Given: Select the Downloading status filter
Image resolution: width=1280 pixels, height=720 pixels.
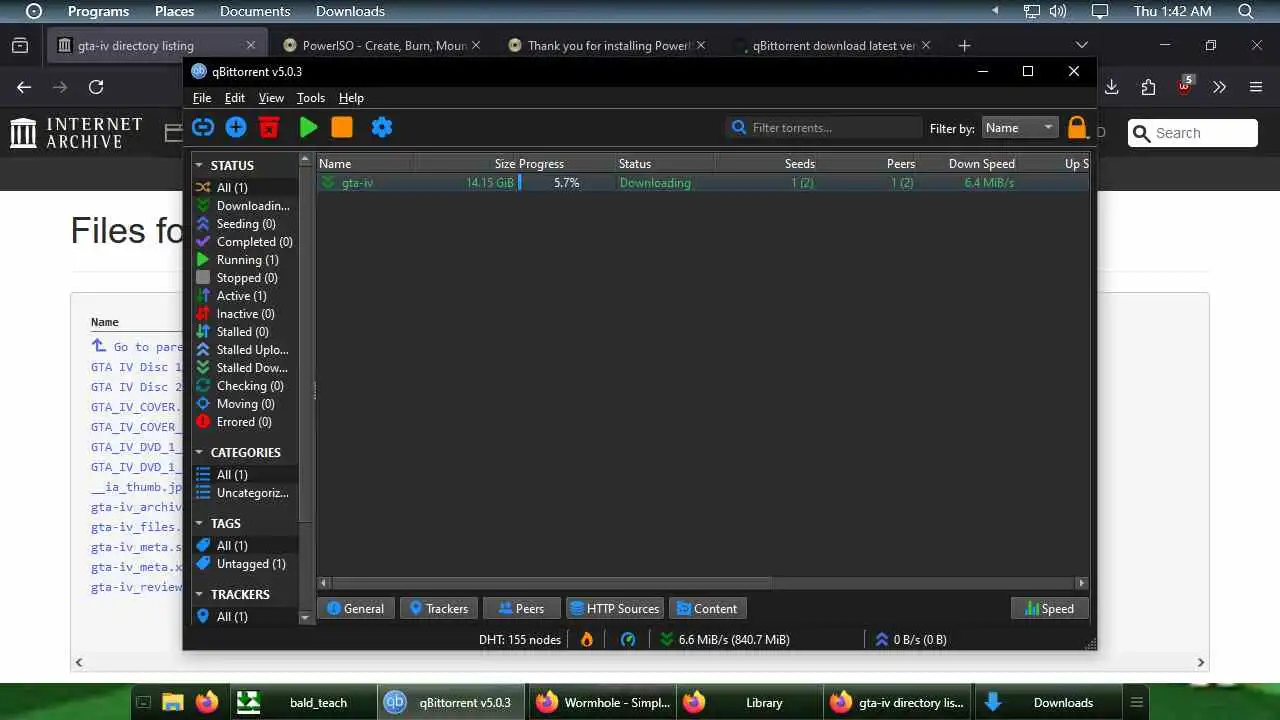Looking at the screenshot, I should click(244, 206).
